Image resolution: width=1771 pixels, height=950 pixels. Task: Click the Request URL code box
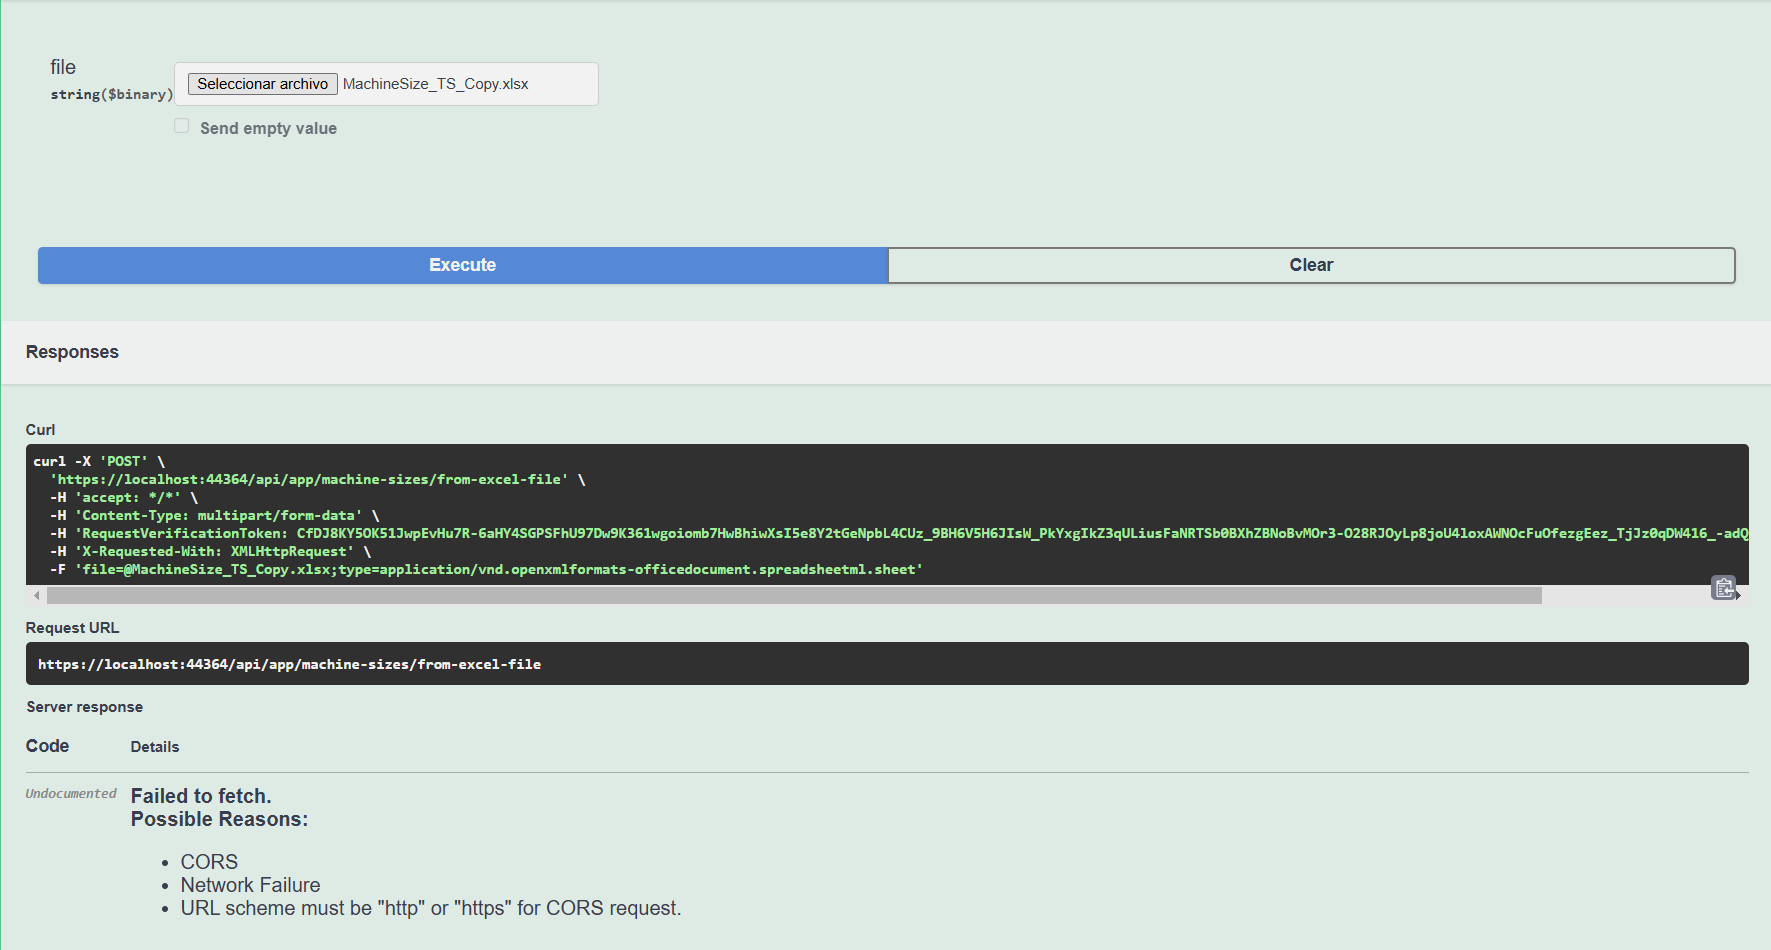click(886, 664)
